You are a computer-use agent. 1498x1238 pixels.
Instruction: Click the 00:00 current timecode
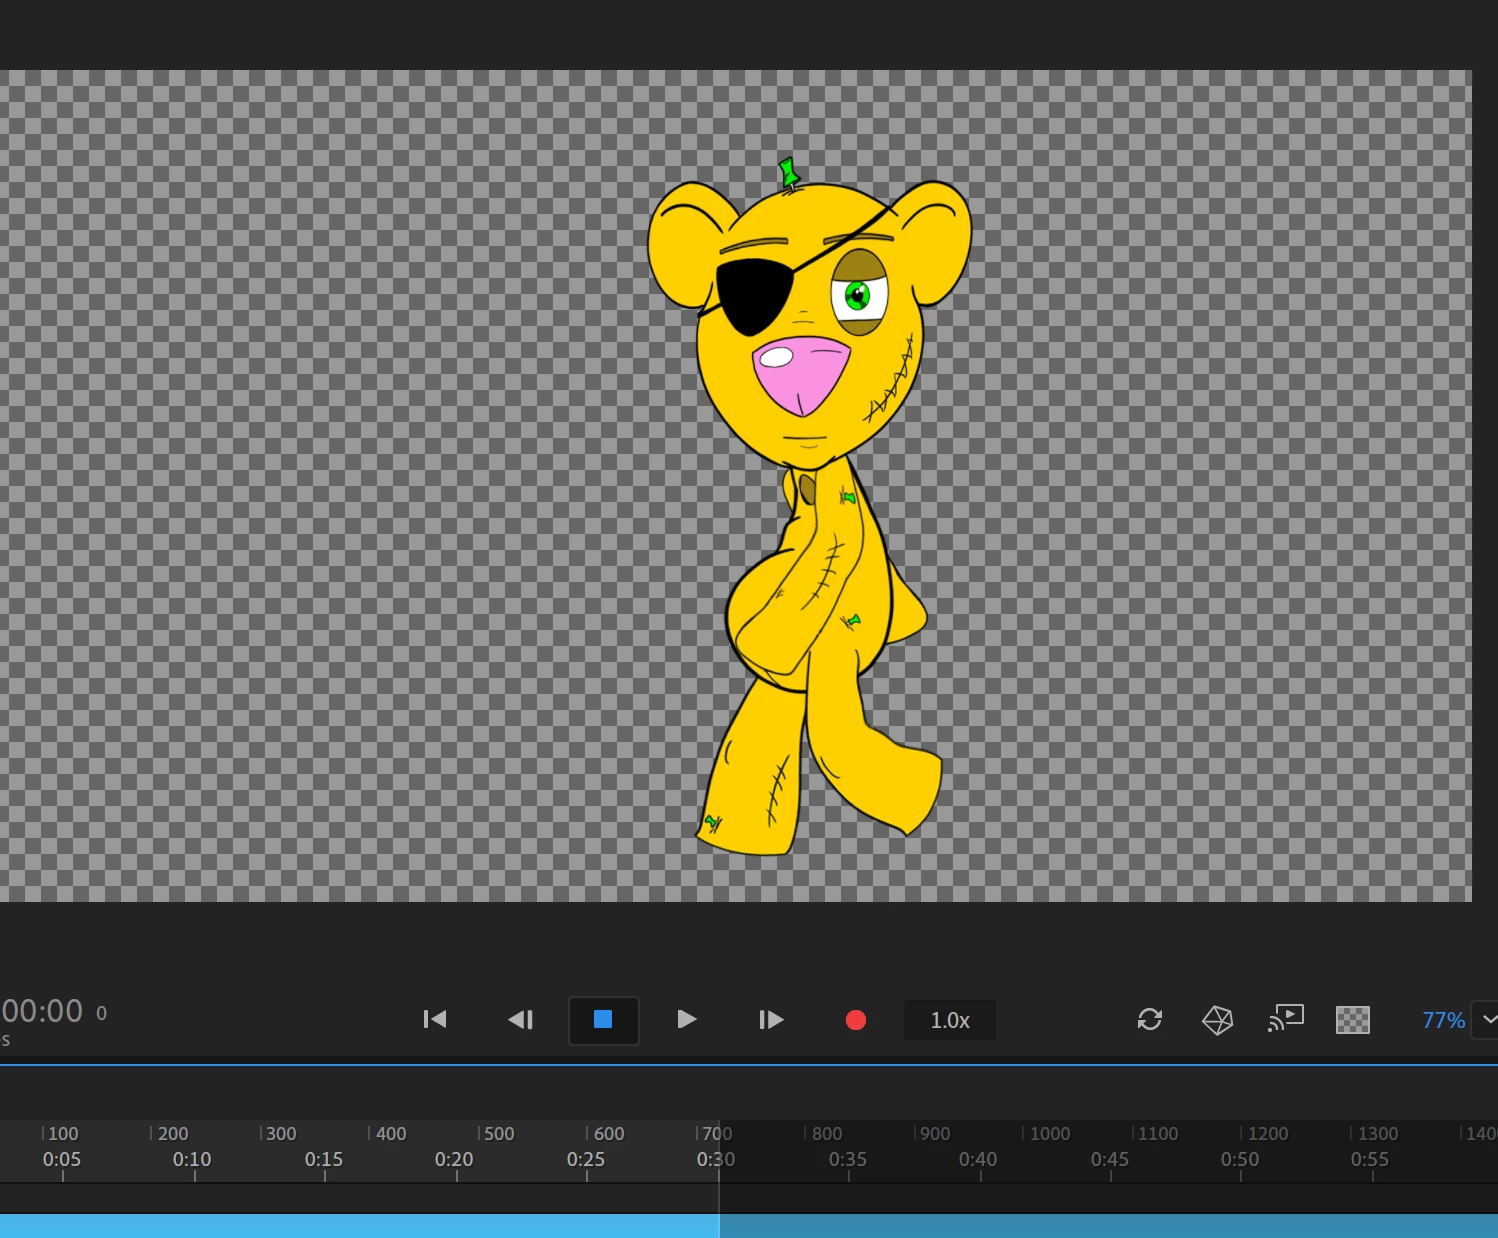pyautogui.click(x=42, y=1012)
